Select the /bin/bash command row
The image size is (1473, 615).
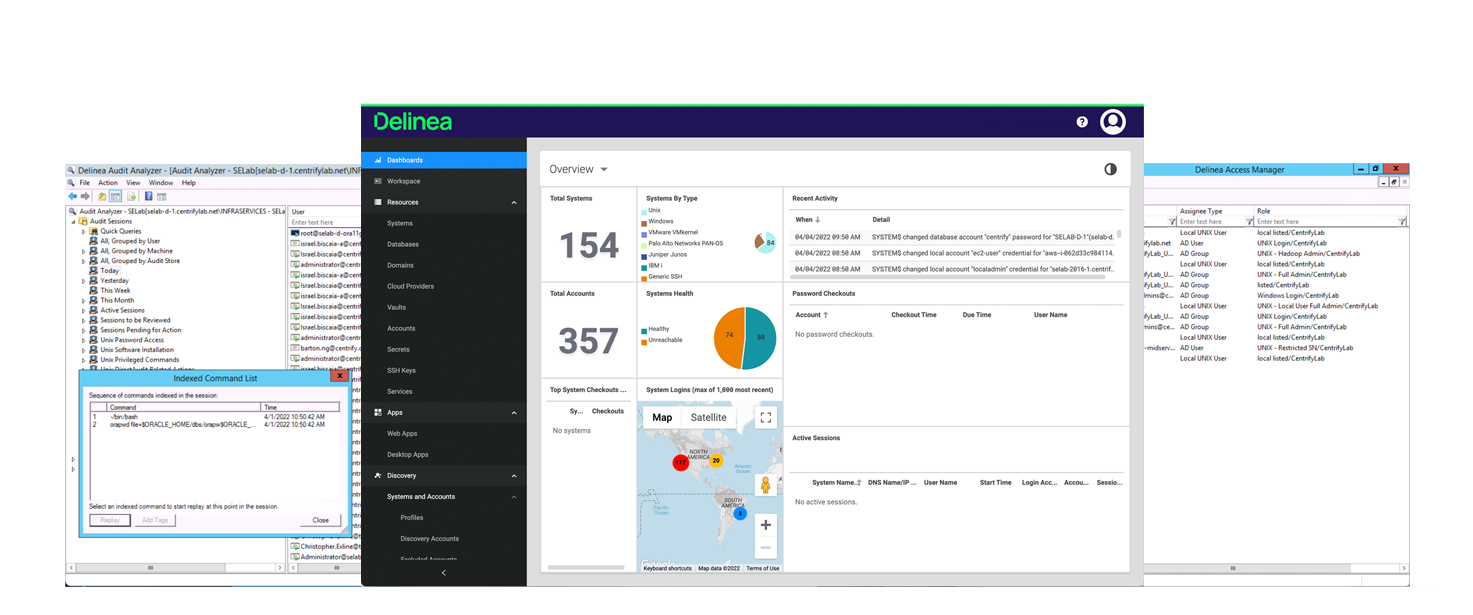(x=215, y=416)
